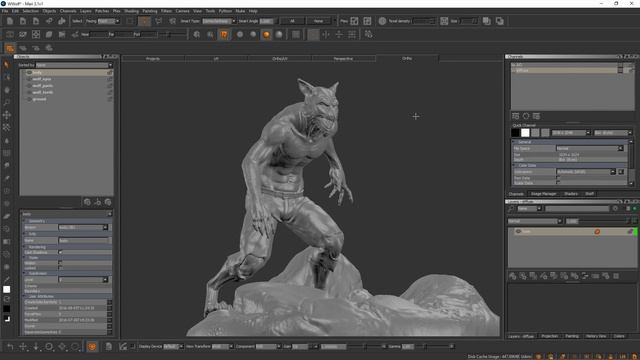Image resolution: width=640 pixels, height=360 pixels.
Task: Open the History View tab at bottom right
Action: [596, 336]
